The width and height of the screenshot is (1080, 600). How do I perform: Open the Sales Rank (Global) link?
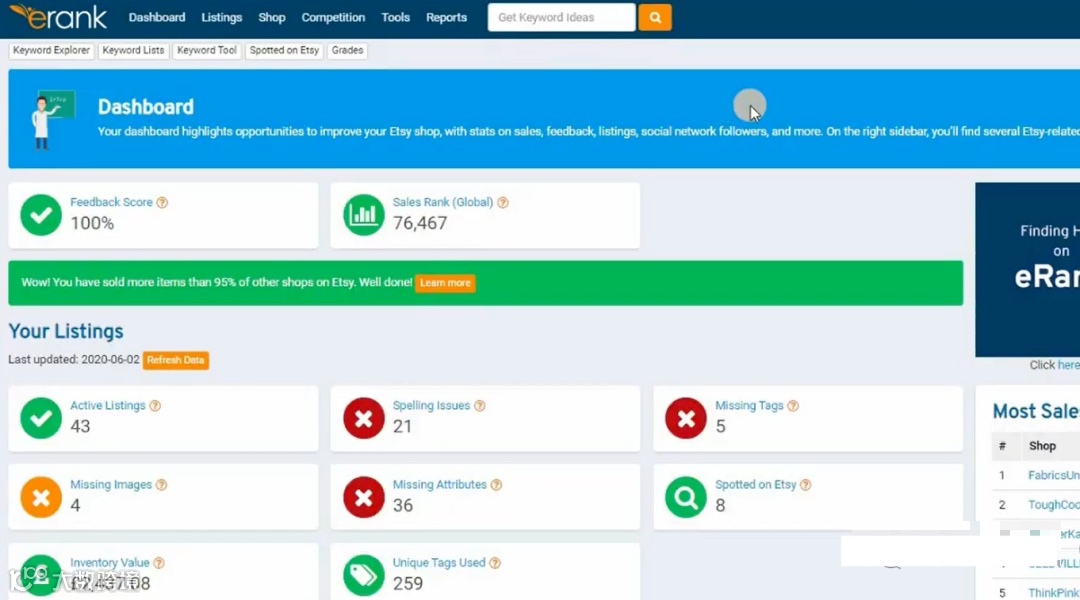coord(443,203)
